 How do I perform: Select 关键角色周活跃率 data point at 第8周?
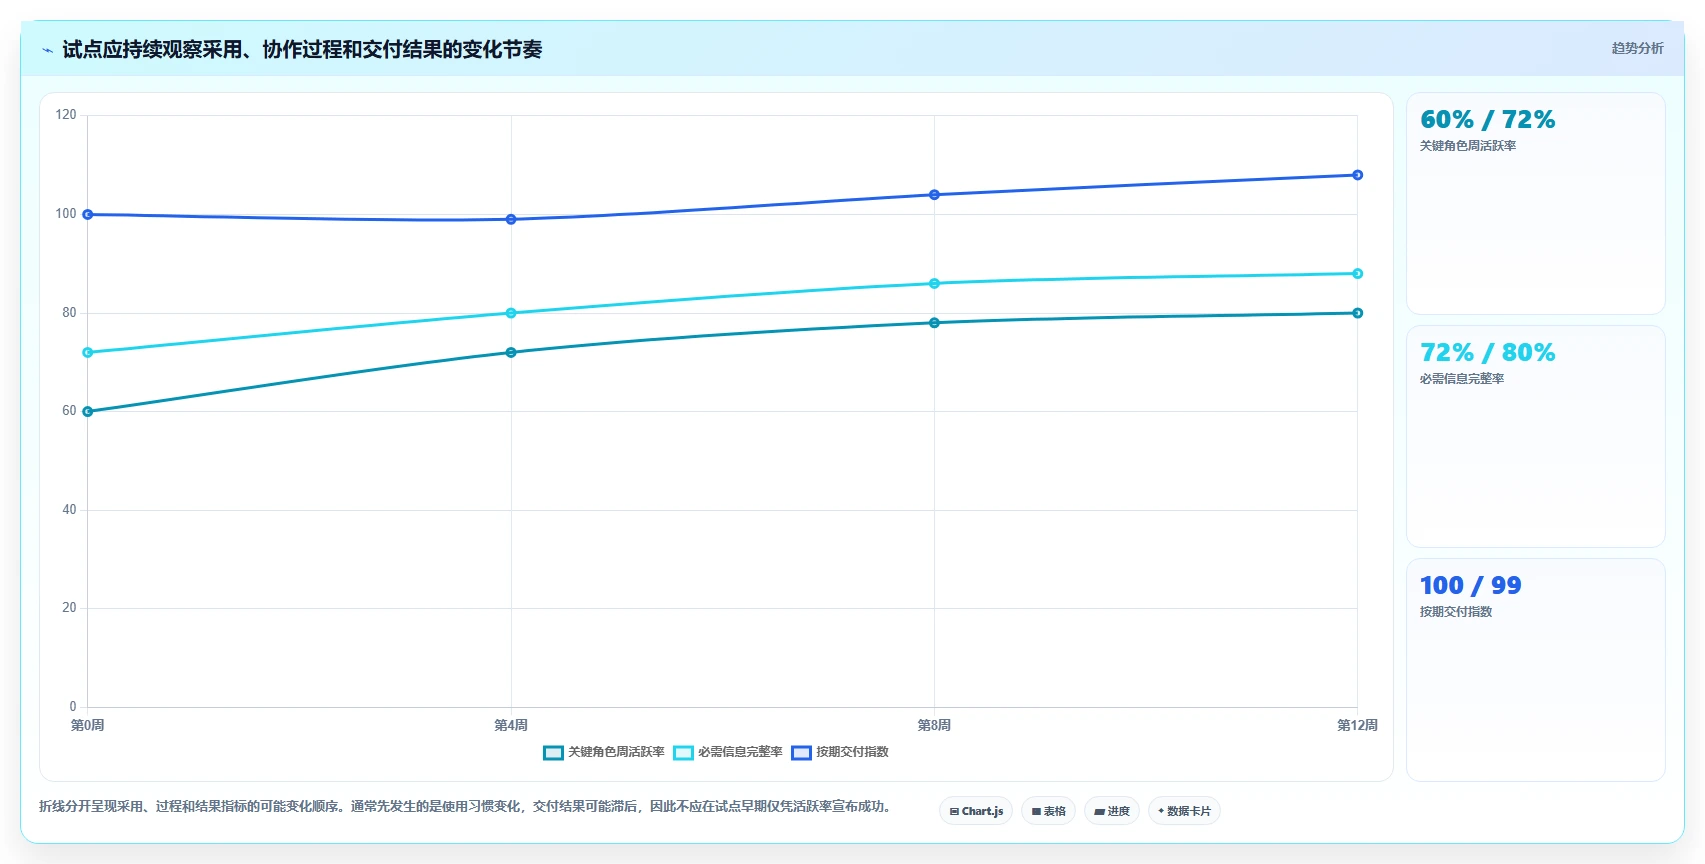(934, 323)
